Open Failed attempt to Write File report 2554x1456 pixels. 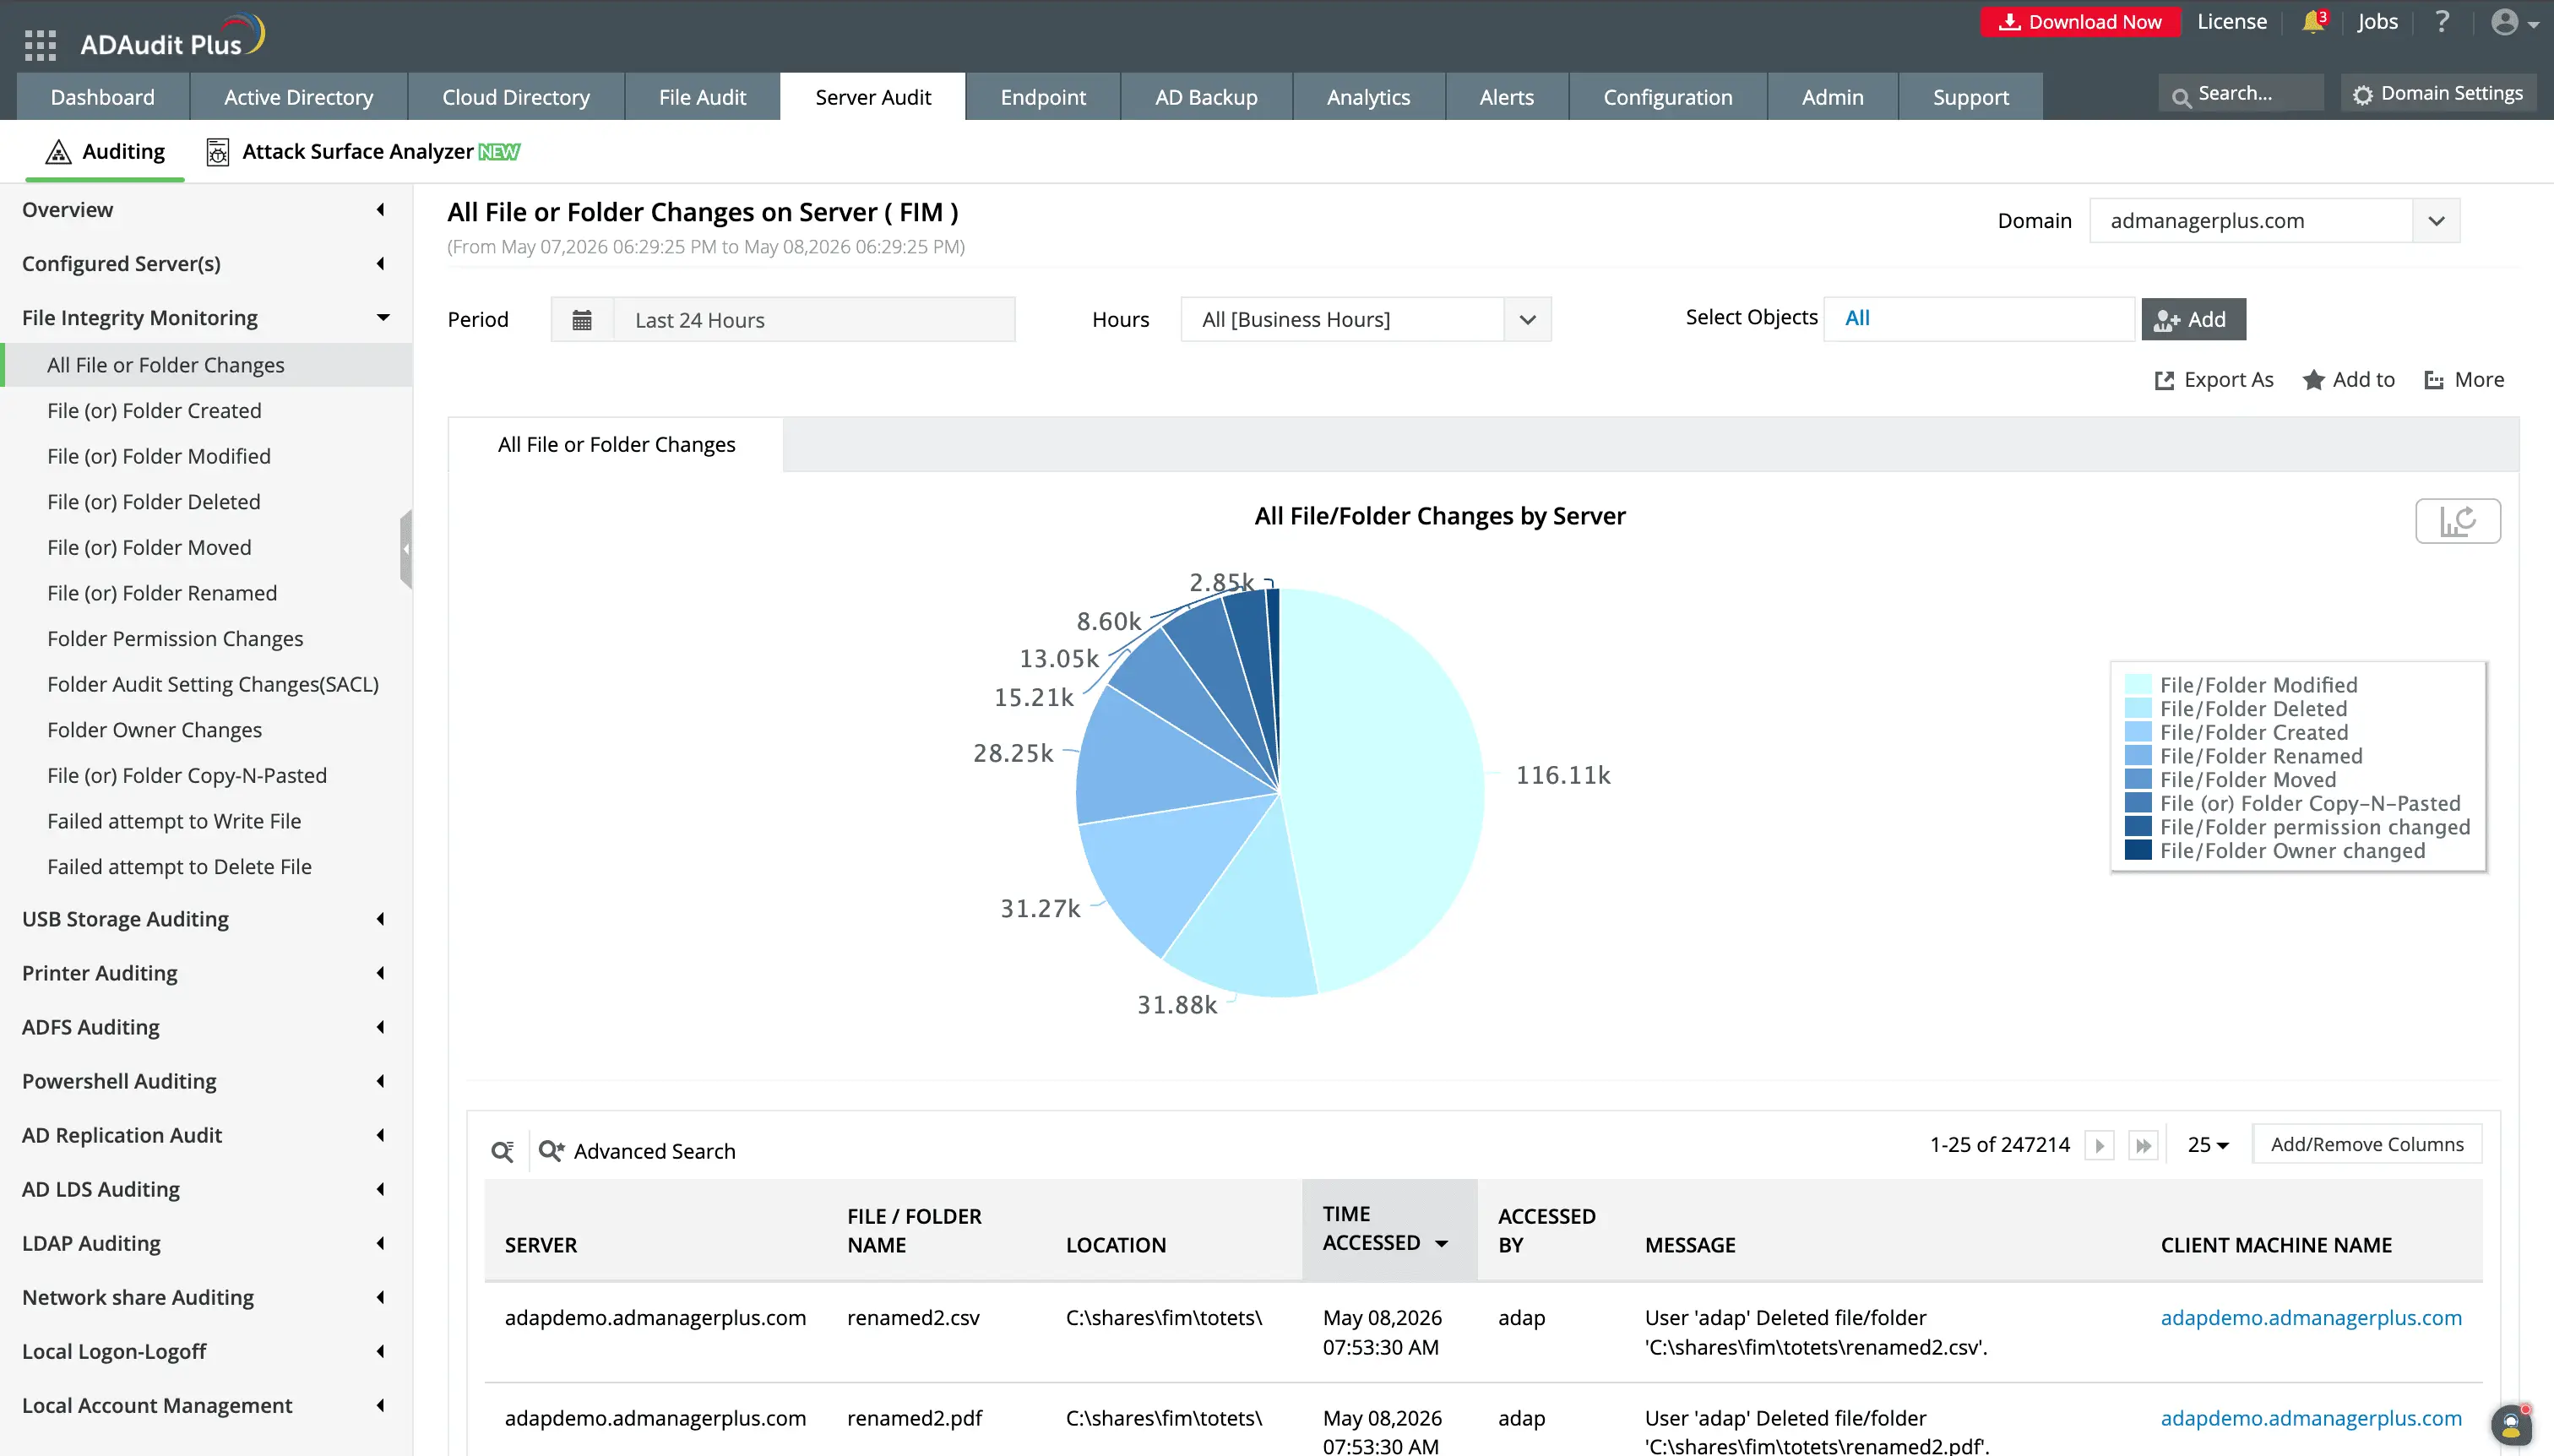(x=174, y=822)
